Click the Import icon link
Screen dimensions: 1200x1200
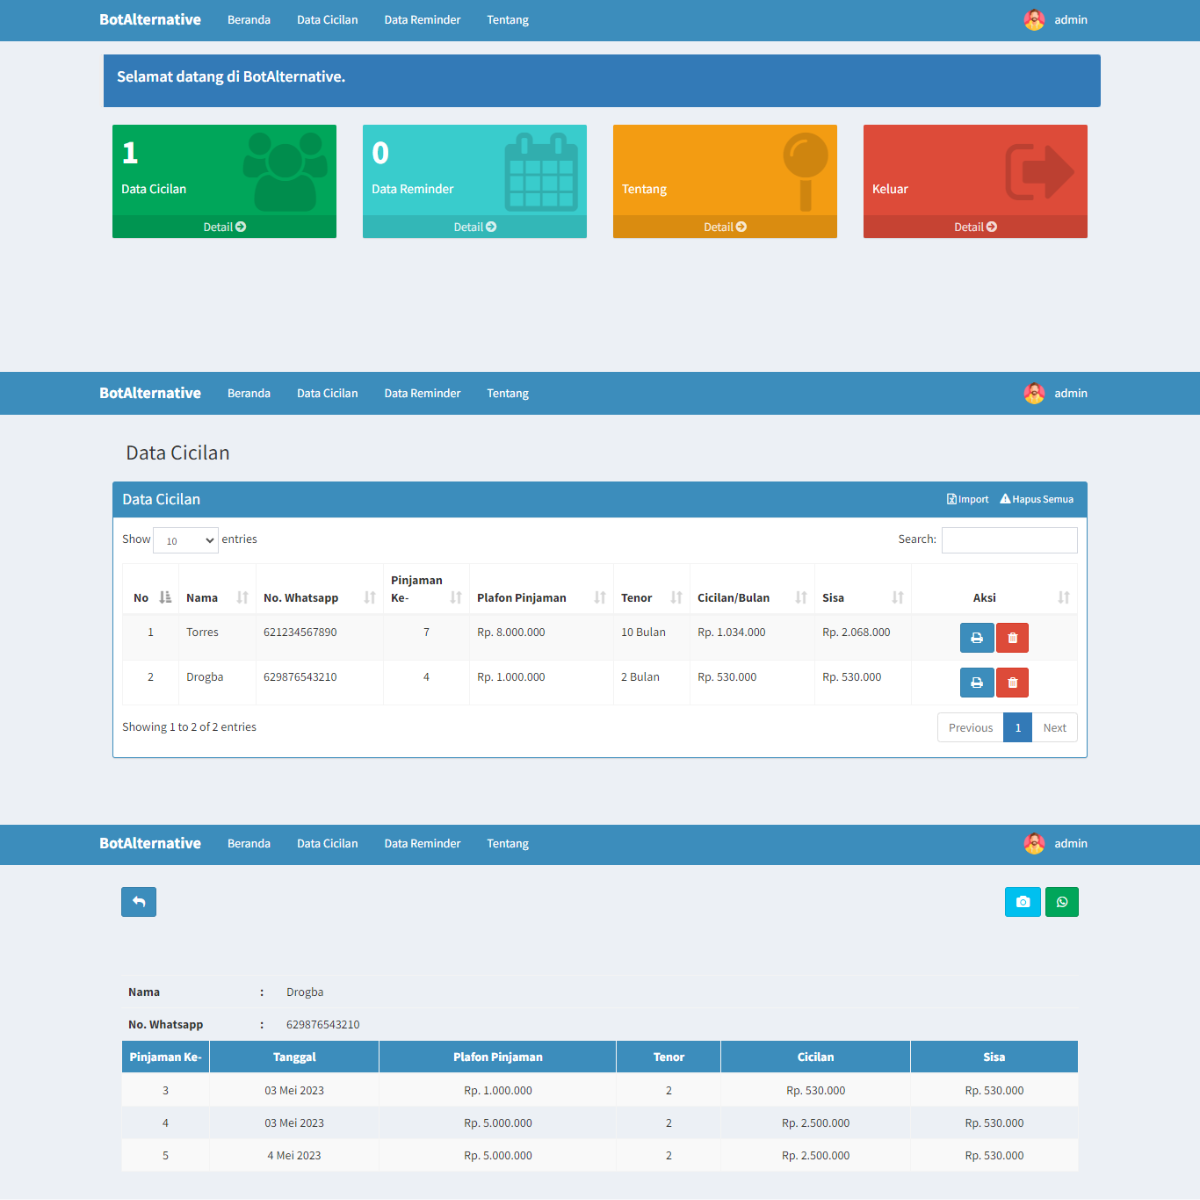pyautogui.click(x=967, y=499)
